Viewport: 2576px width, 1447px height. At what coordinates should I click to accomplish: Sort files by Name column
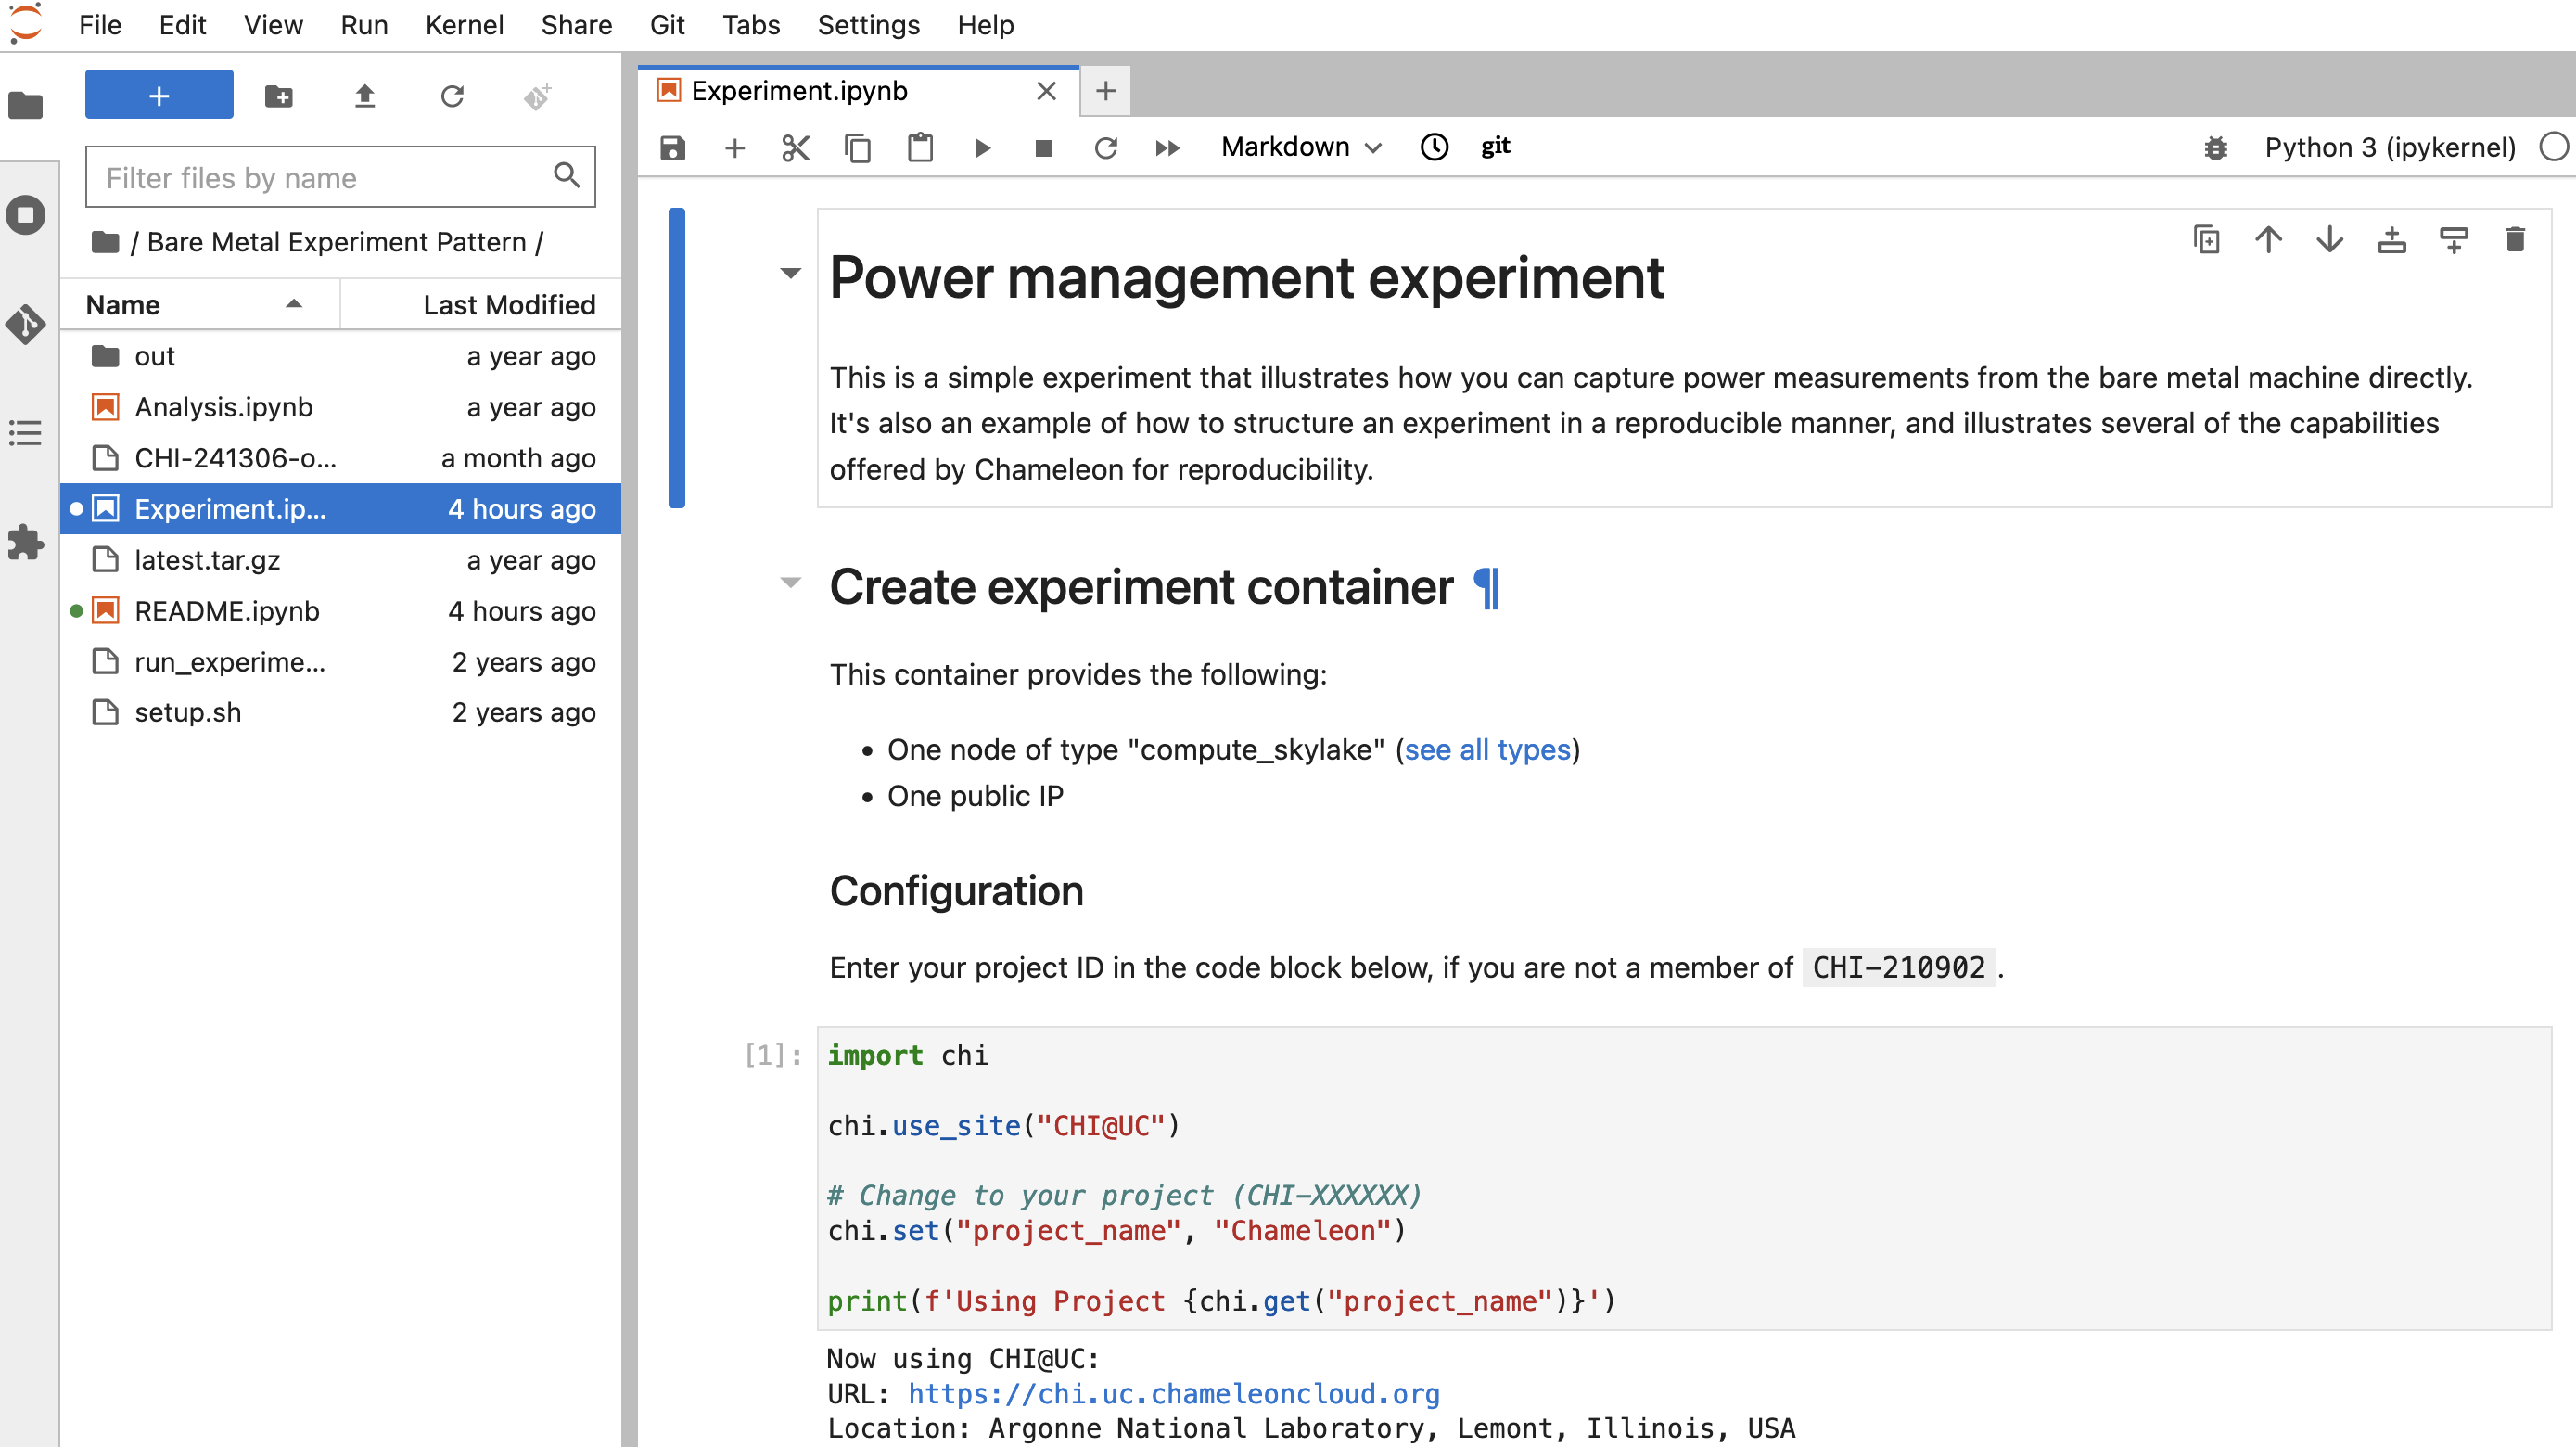pyautogui.click(x=199, y=304)
